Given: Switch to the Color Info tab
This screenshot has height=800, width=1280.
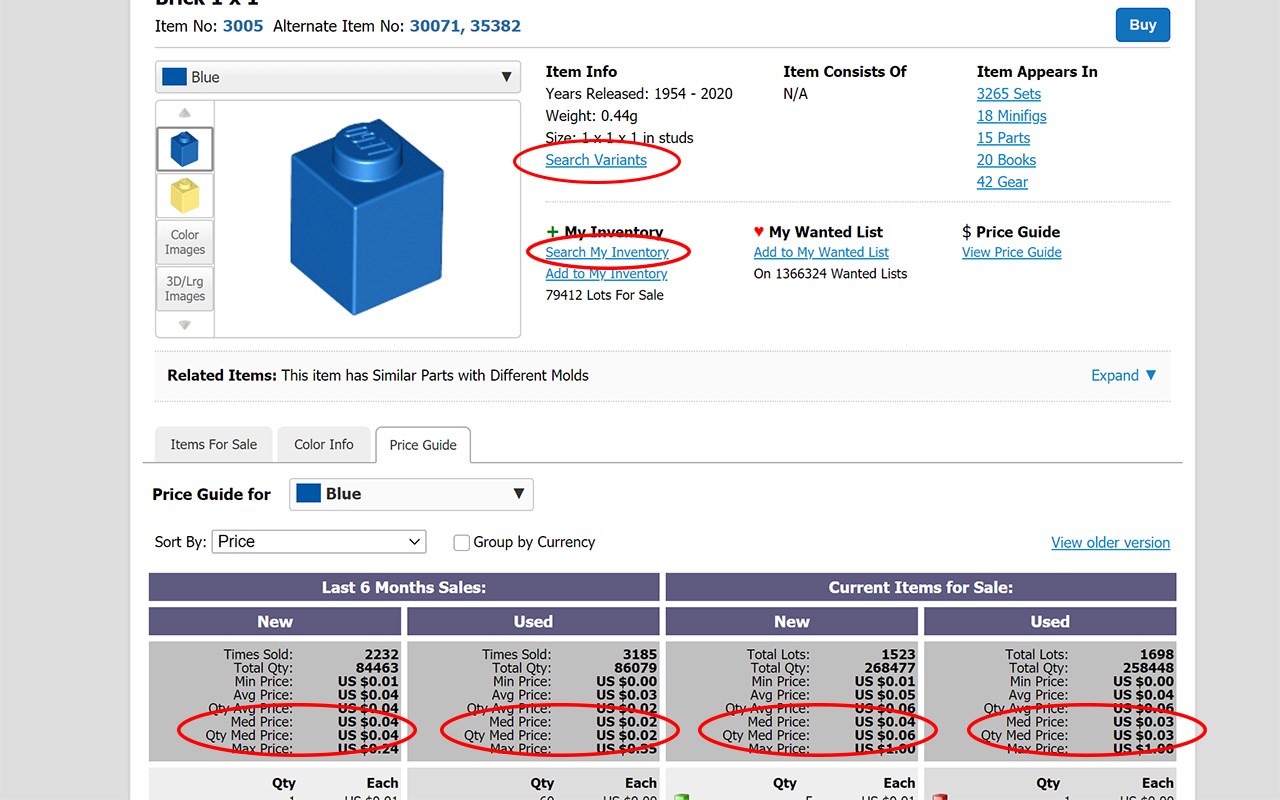Looking at the screenshot, I should (x=324, y=445).
